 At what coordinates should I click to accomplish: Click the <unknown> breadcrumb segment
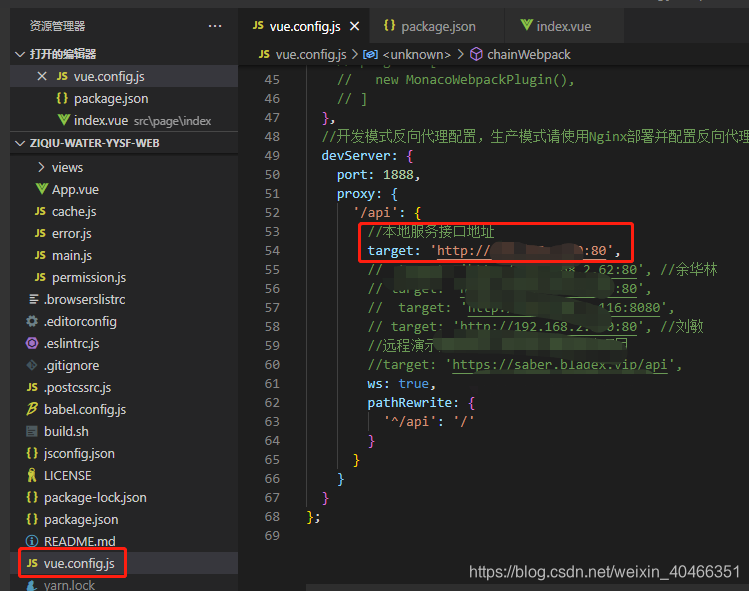417,54
